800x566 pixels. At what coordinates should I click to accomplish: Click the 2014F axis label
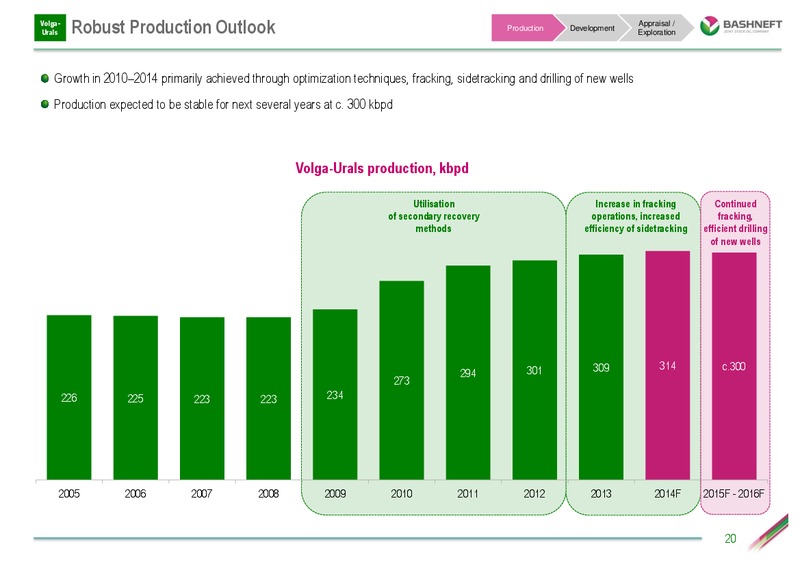667,494
